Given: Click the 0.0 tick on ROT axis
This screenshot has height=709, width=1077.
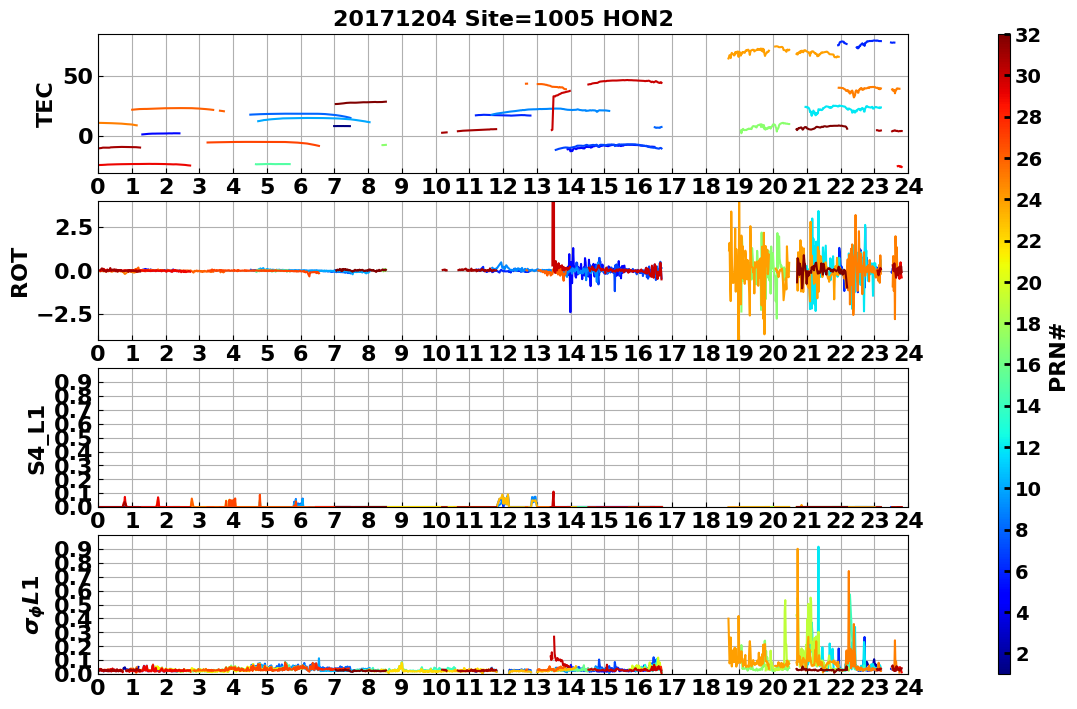Looking at the screenshot, I should [x=73, y=271].
